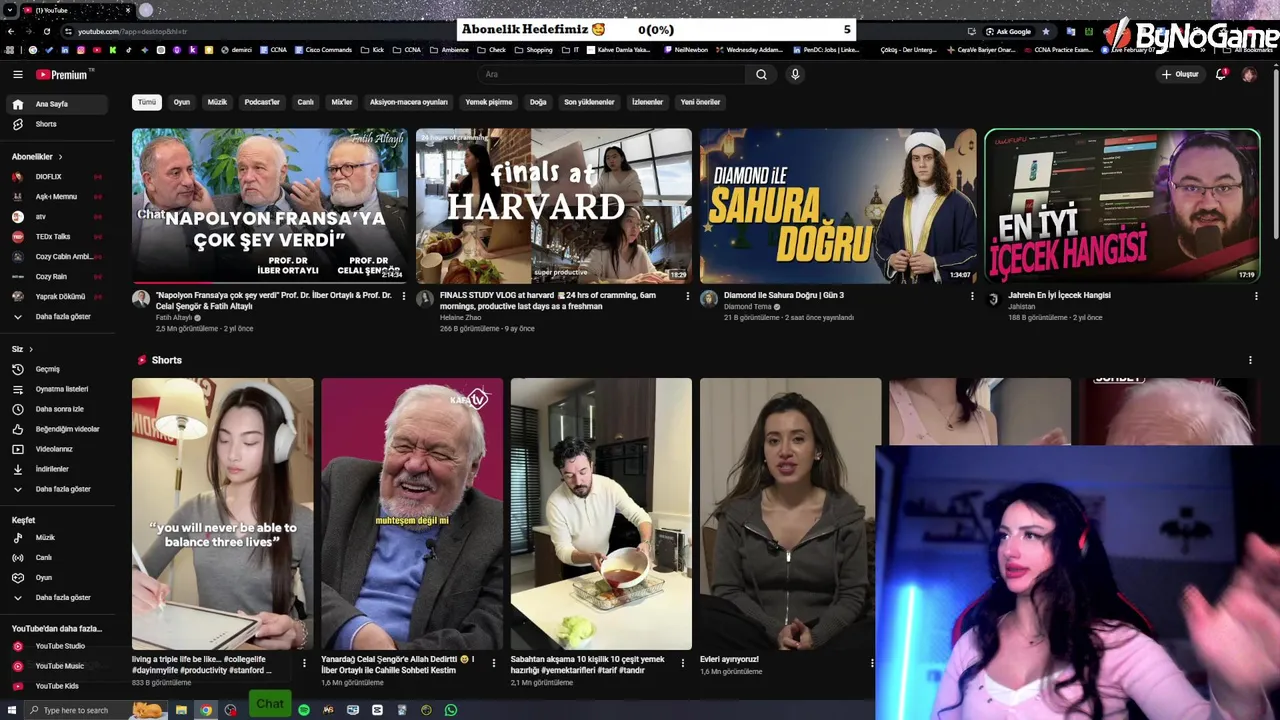Open the balance three lives Short

[x=222, y=514]
